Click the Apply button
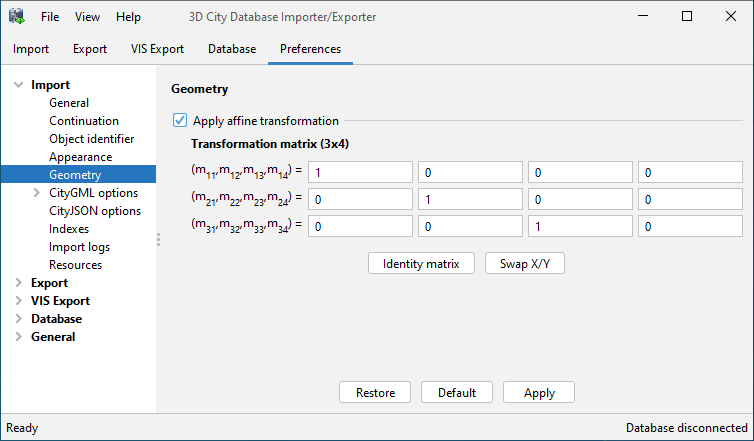 pyautogui.click(x=539, y=392)
